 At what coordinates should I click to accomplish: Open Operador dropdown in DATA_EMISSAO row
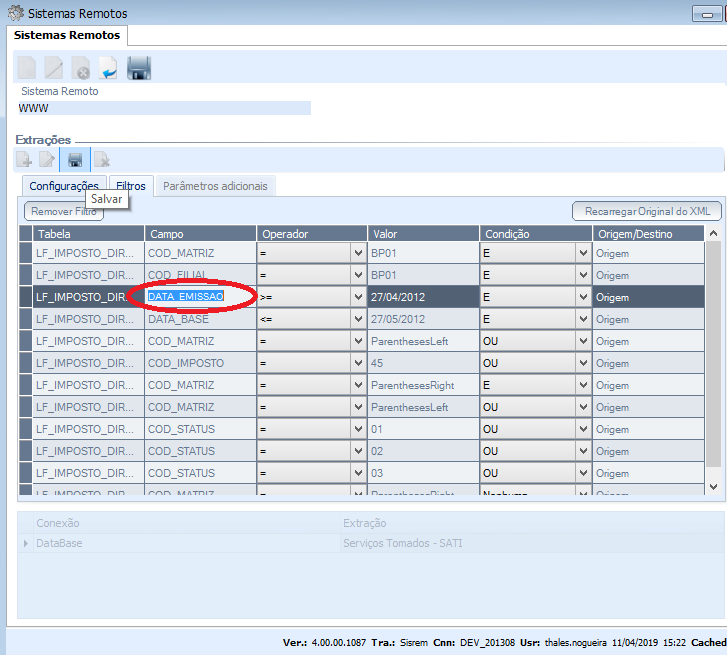pyautogui.click(x=358, y=297)
